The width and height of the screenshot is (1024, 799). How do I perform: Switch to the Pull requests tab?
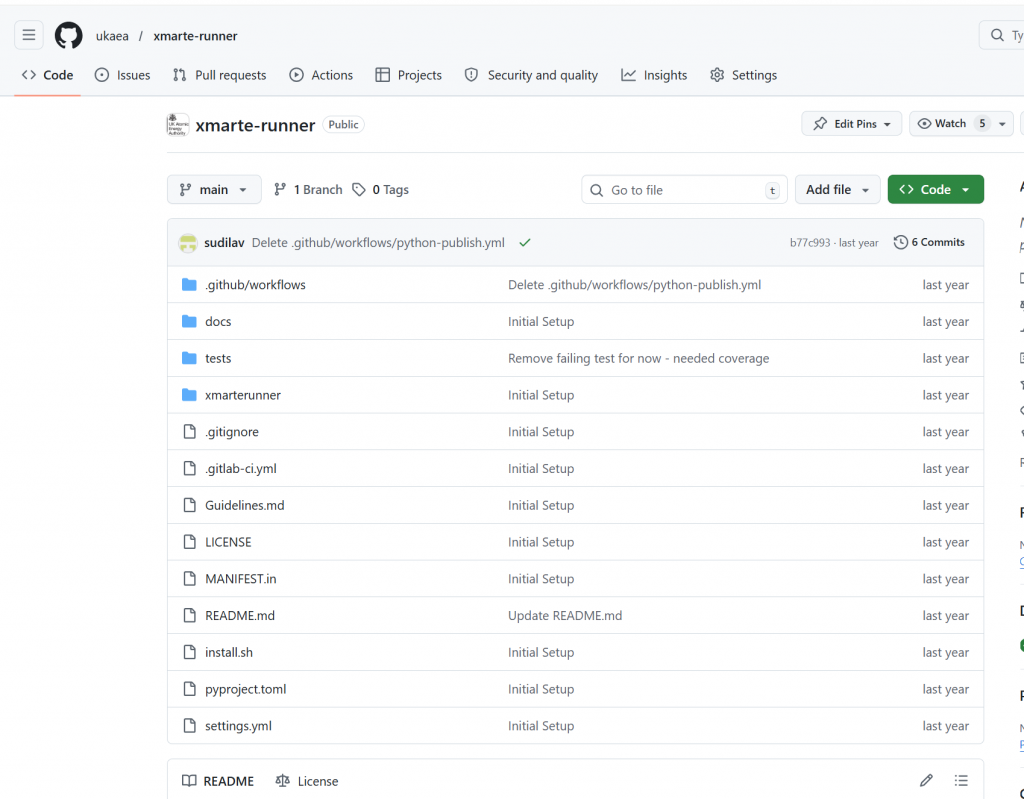point(220,75)
